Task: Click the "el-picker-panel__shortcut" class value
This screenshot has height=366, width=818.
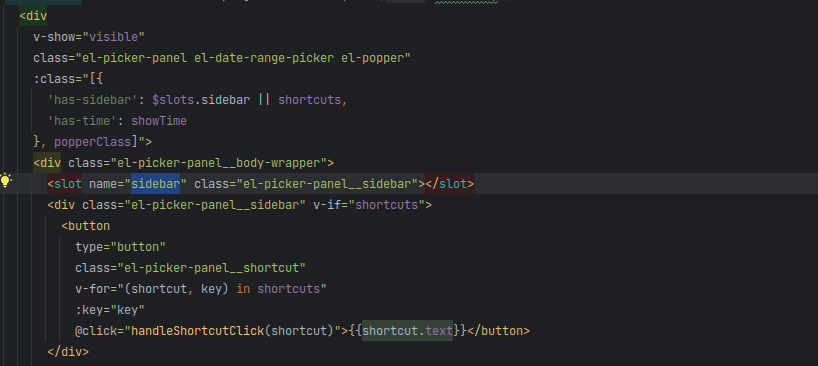Action: (x=211, y=268)
